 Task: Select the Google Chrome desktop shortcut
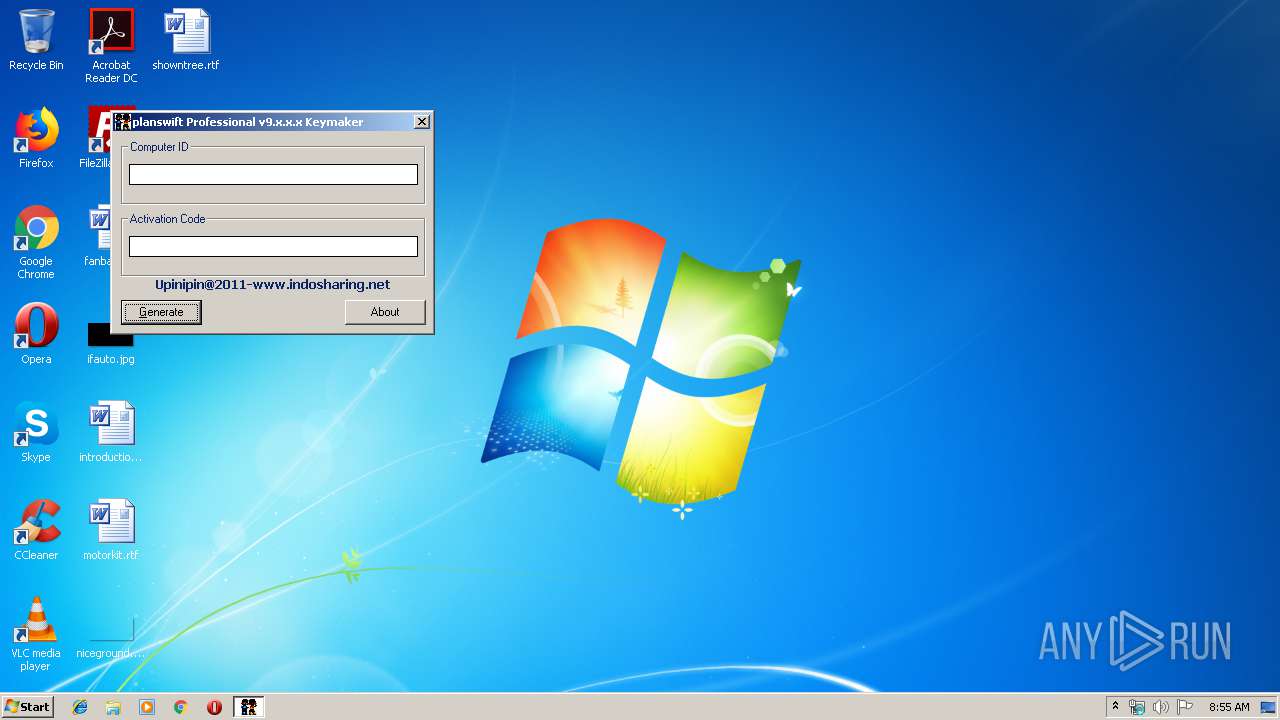coord(36,243)
